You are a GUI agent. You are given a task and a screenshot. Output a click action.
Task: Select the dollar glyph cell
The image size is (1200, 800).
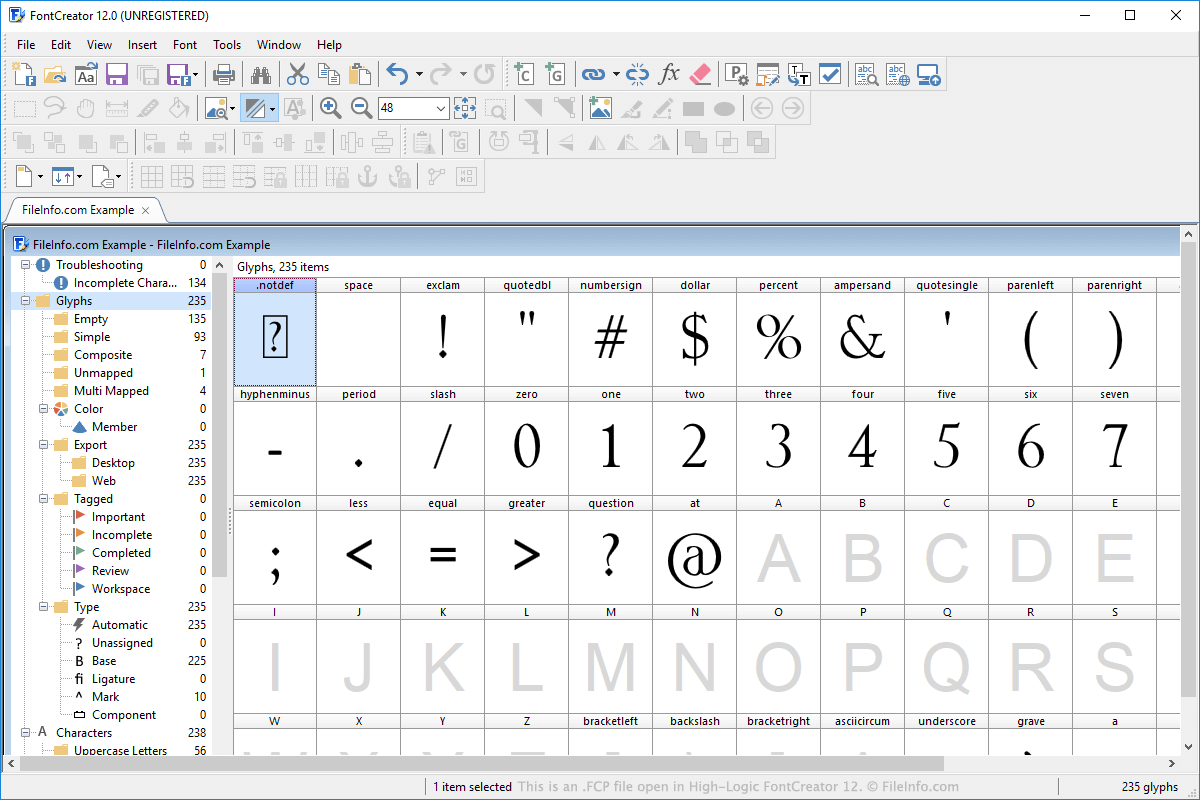tap(694, 332)
